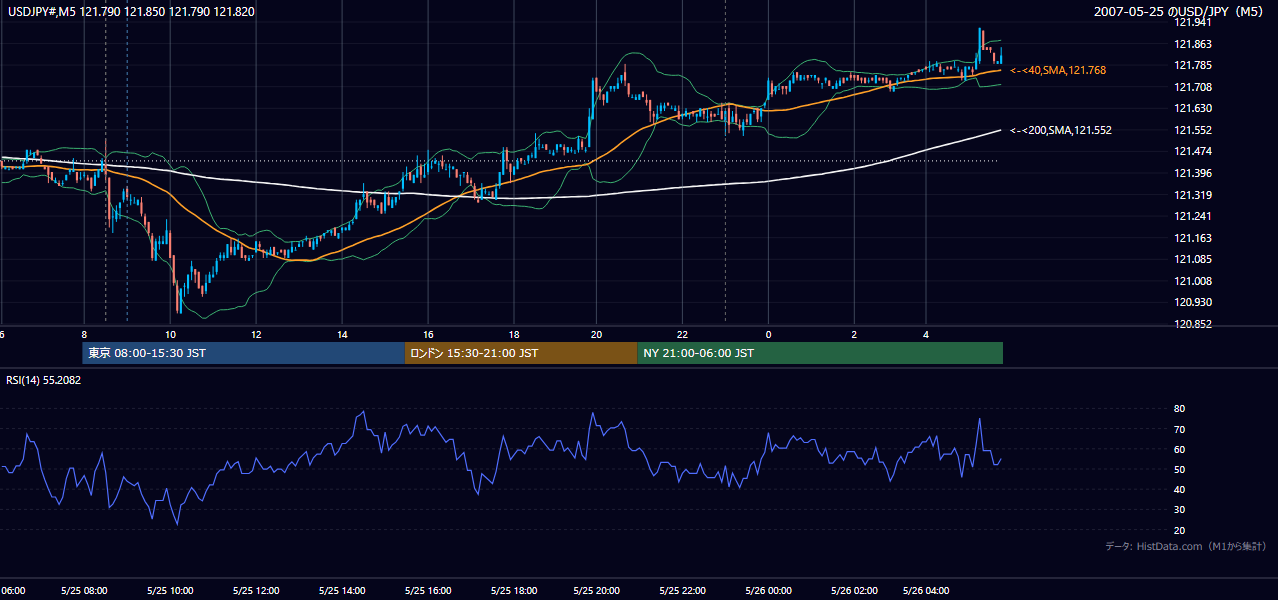Click the 121.319 price axis label
The image size is (1278, 600).
click(1193, 195)
